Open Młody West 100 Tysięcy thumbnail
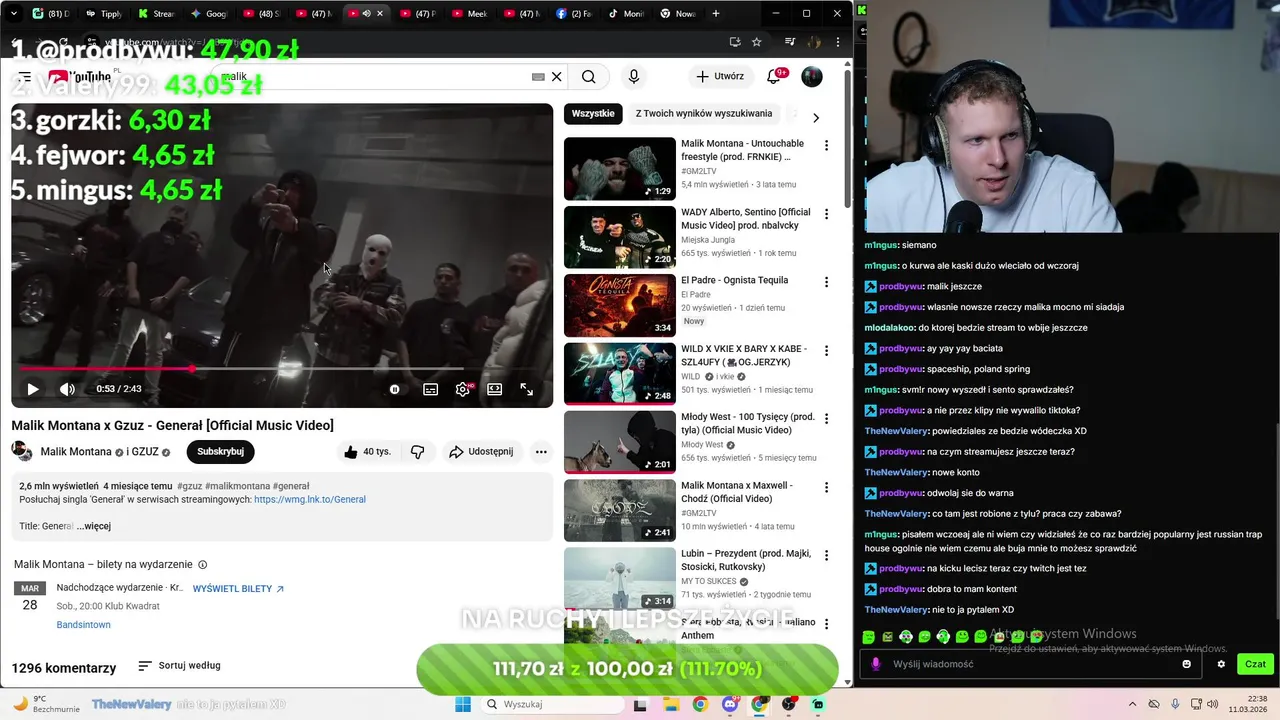 (x=620, y=441)
